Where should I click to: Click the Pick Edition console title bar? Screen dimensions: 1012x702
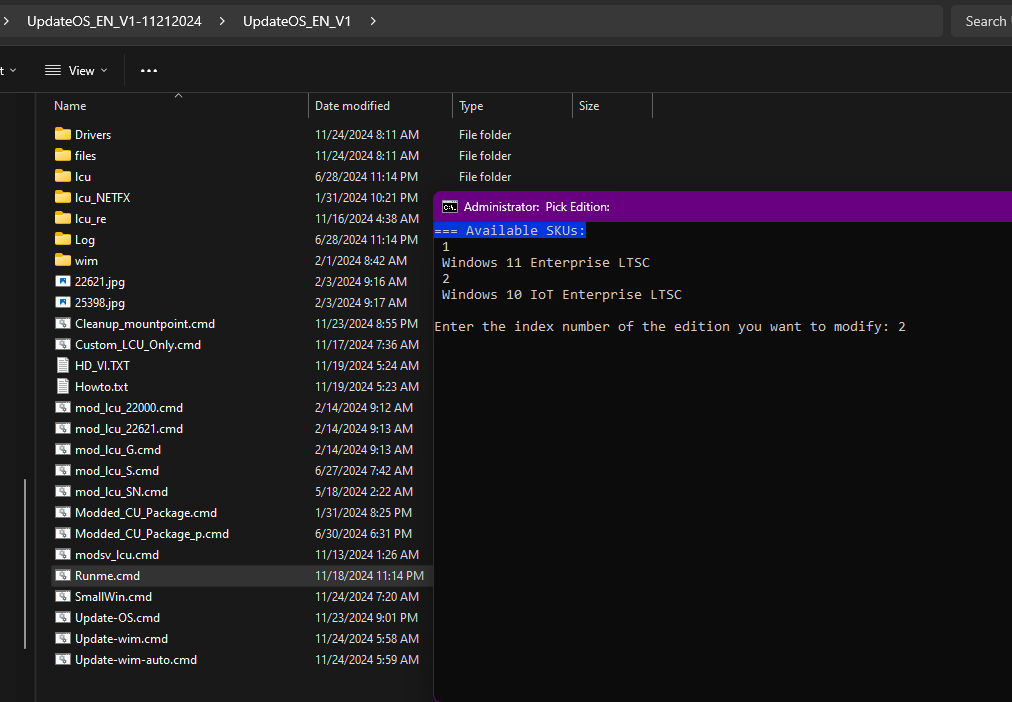723,206
